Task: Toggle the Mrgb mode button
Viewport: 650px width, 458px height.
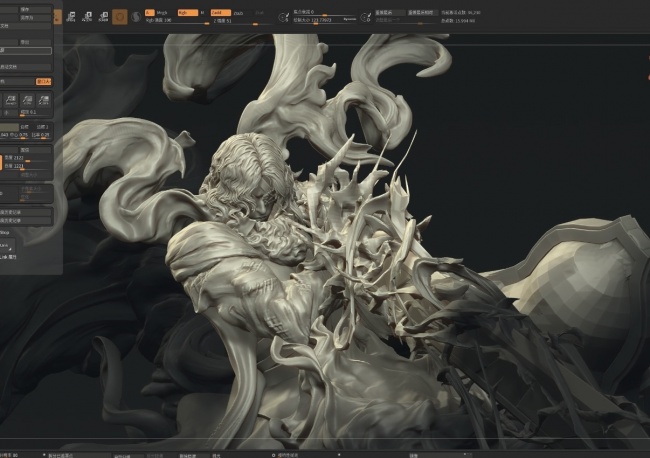Action: [x=162, y=13]
